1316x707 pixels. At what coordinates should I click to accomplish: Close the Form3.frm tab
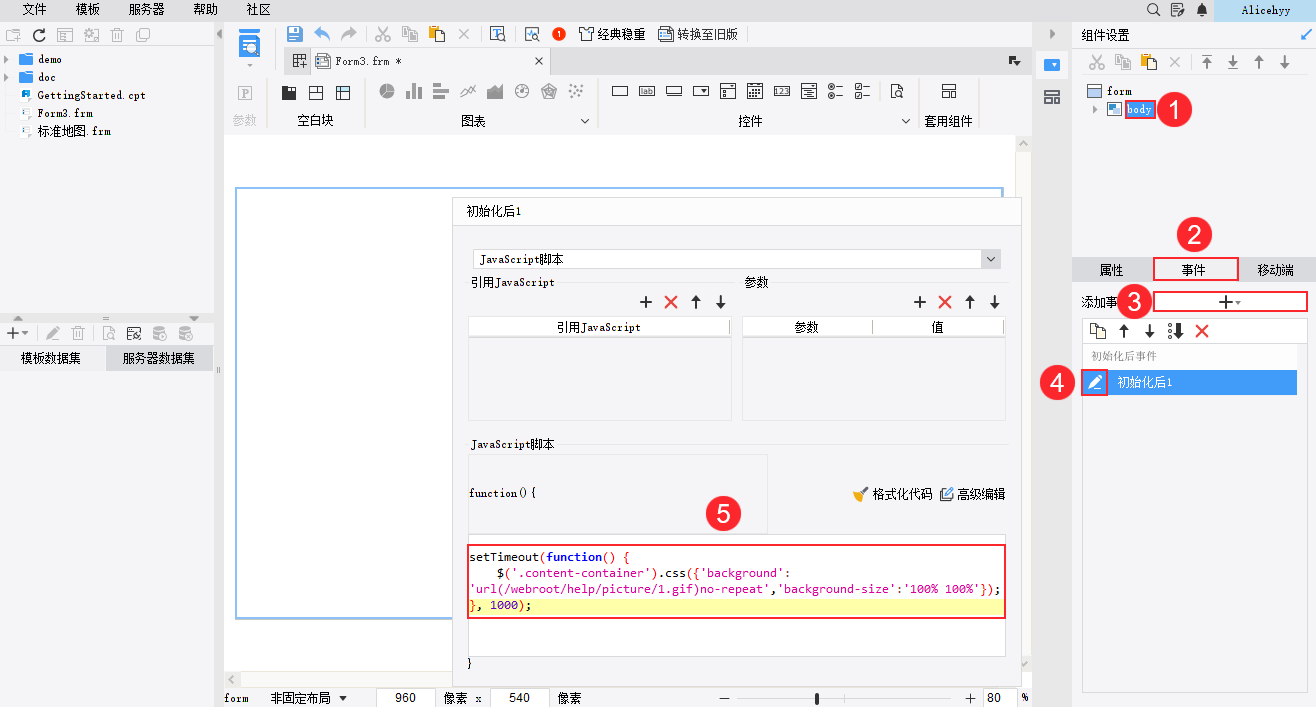539,61
